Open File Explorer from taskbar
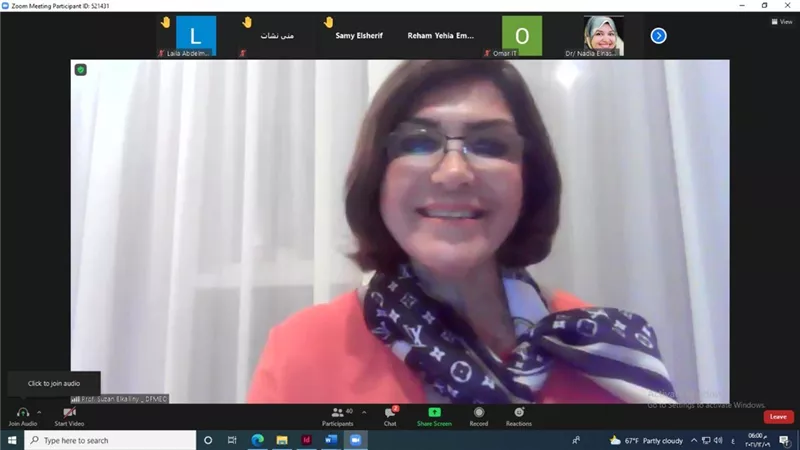800x450 pixels. [282, 440]
